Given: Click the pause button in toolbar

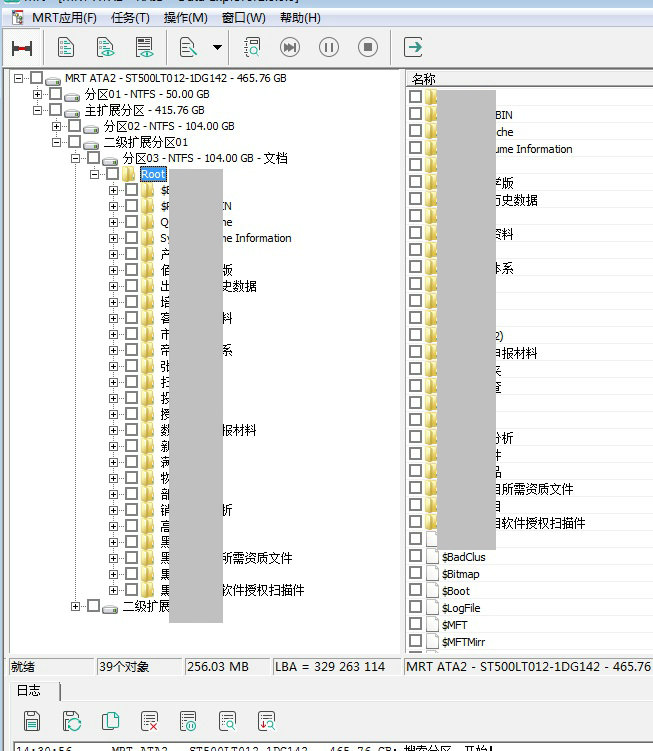Looking at the screenshot, I should [x=329, y=47].
